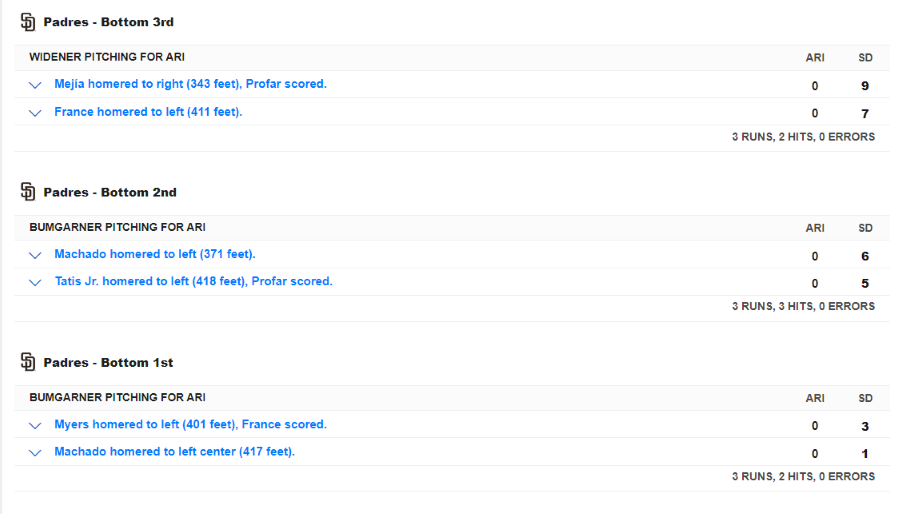Click 3 RUNS, 2 HITS summary for Bottom 1st
Viewport: 899px width, 514px height.
point(803,476)
